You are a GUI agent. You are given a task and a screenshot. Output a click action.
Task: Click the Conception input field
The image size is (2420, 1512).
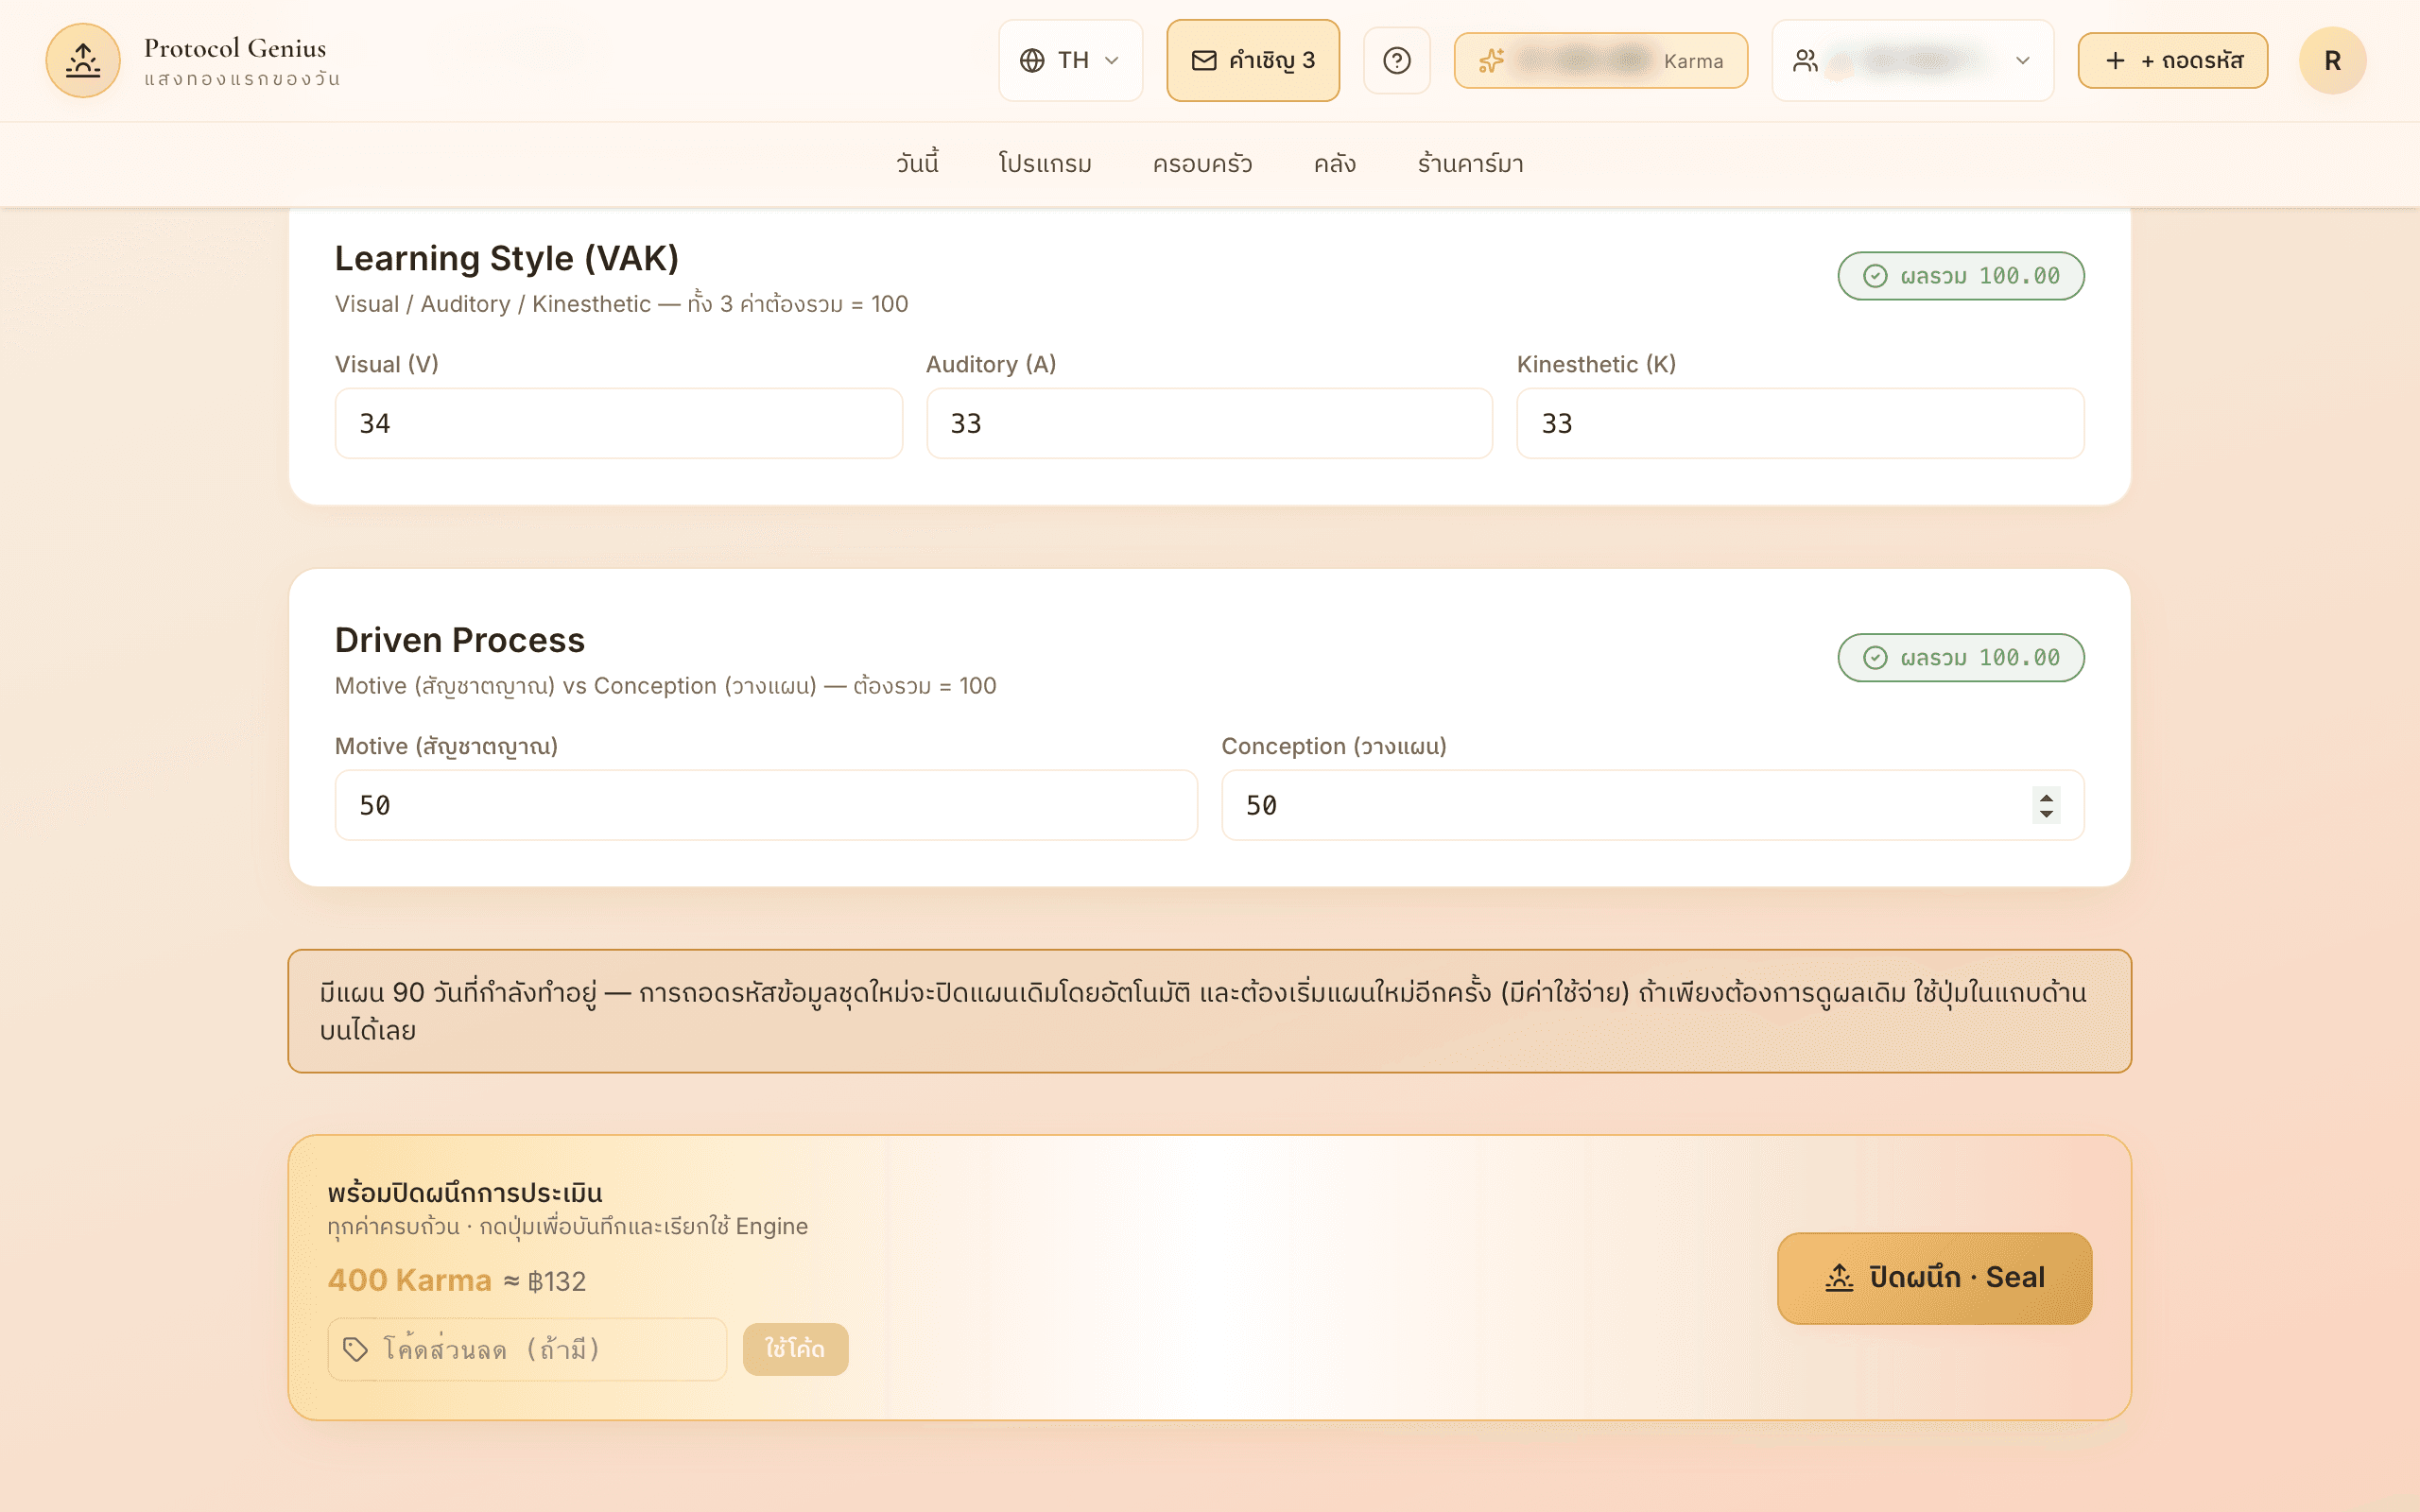1653,805
